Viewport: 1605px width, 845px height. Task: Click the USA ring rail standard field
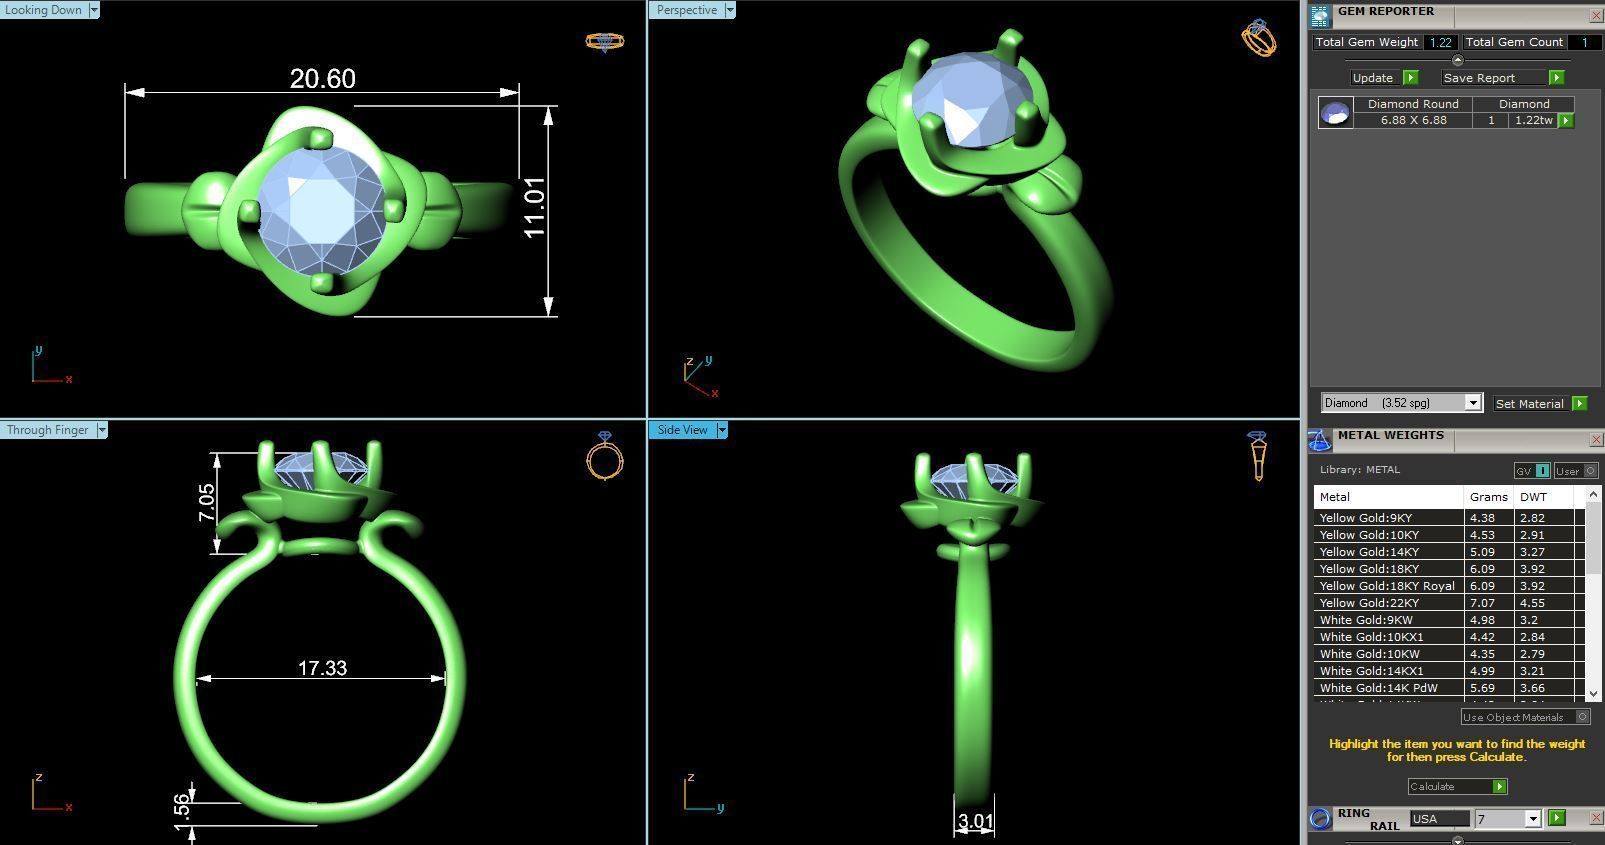pos(1440,819)
